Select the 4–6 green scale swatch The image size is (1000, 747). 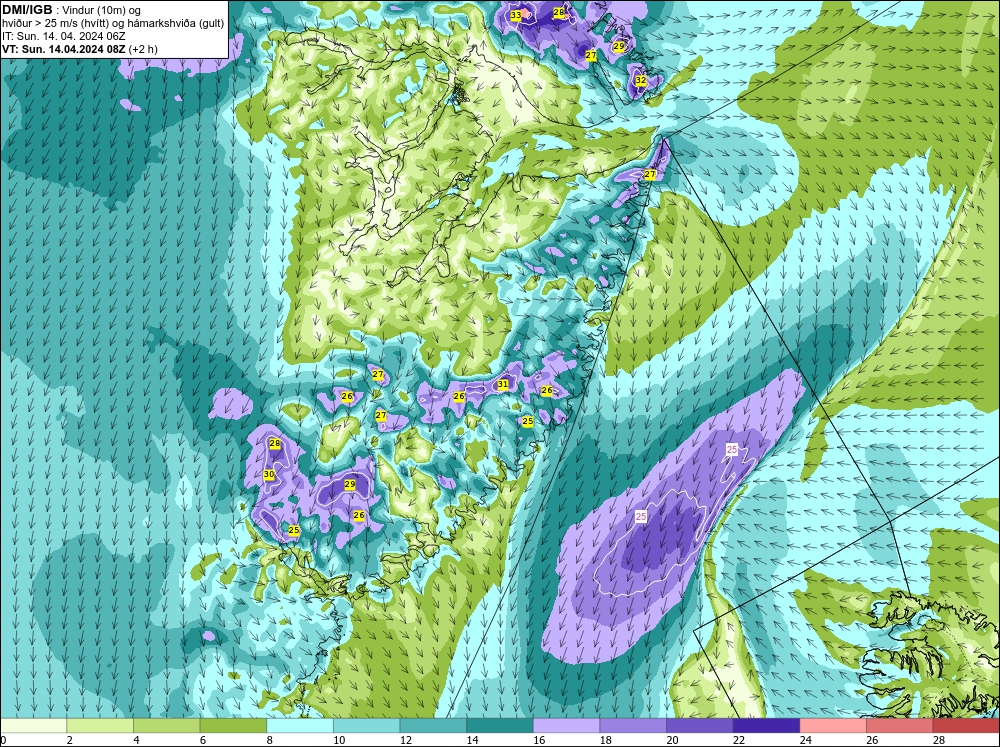pyautogui.click(x=166, y=725)
